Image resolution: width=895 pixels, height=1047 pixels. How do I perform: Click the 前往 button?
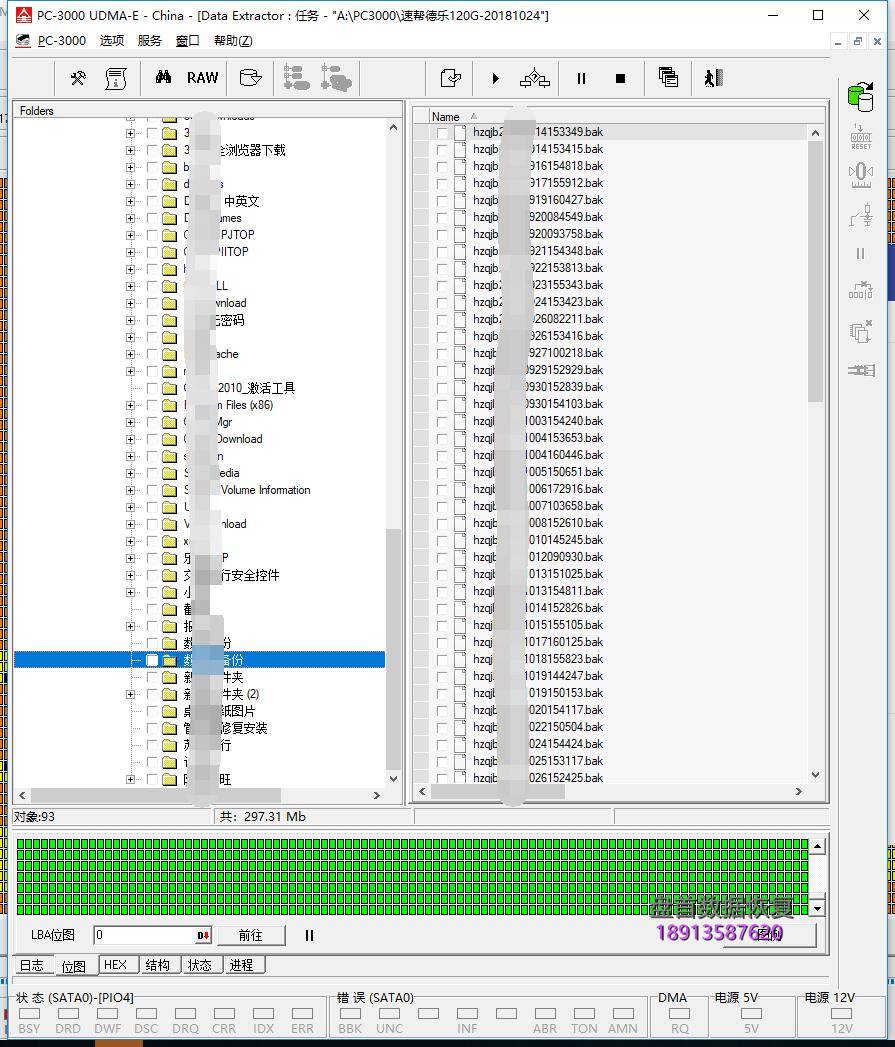(x=251, y=935)
